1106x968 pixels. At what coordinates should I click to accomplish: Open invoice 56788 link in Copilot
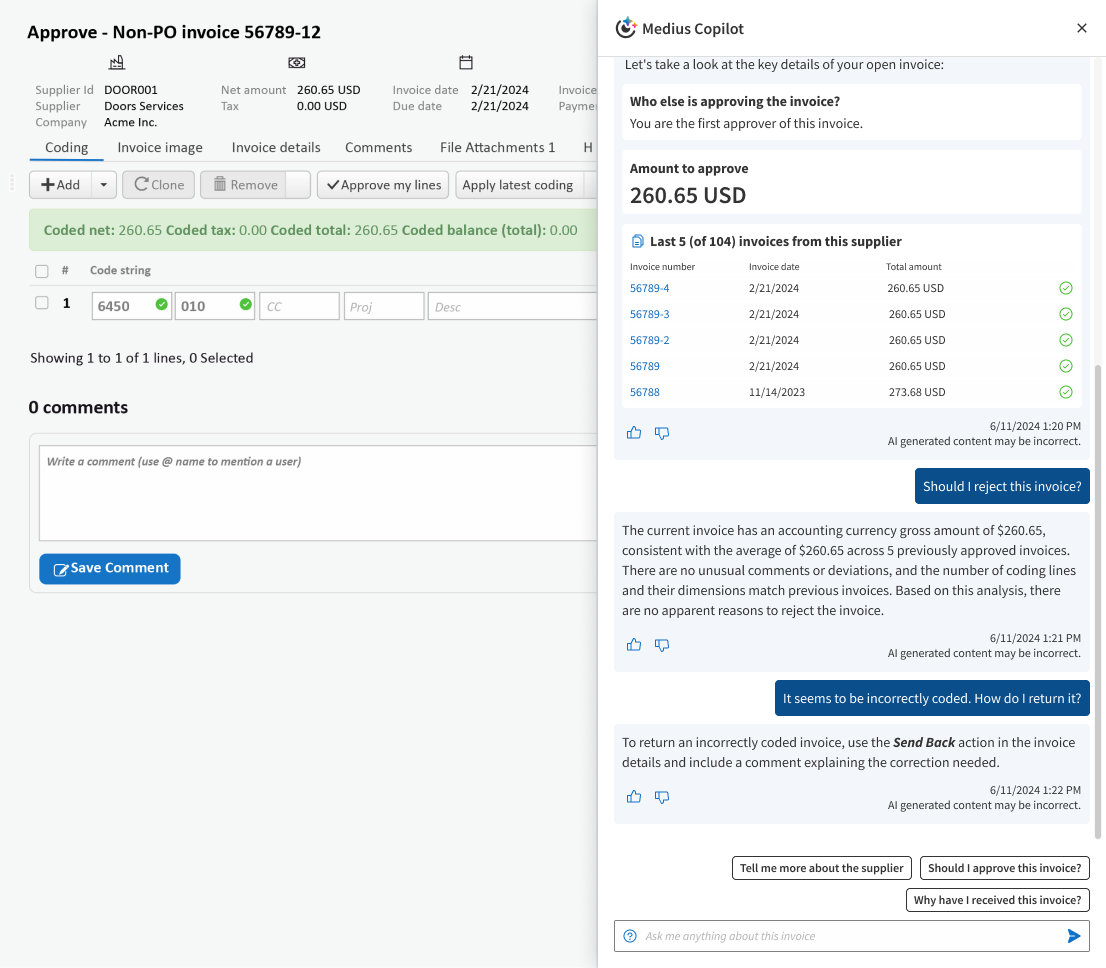[x=645, y=392]
